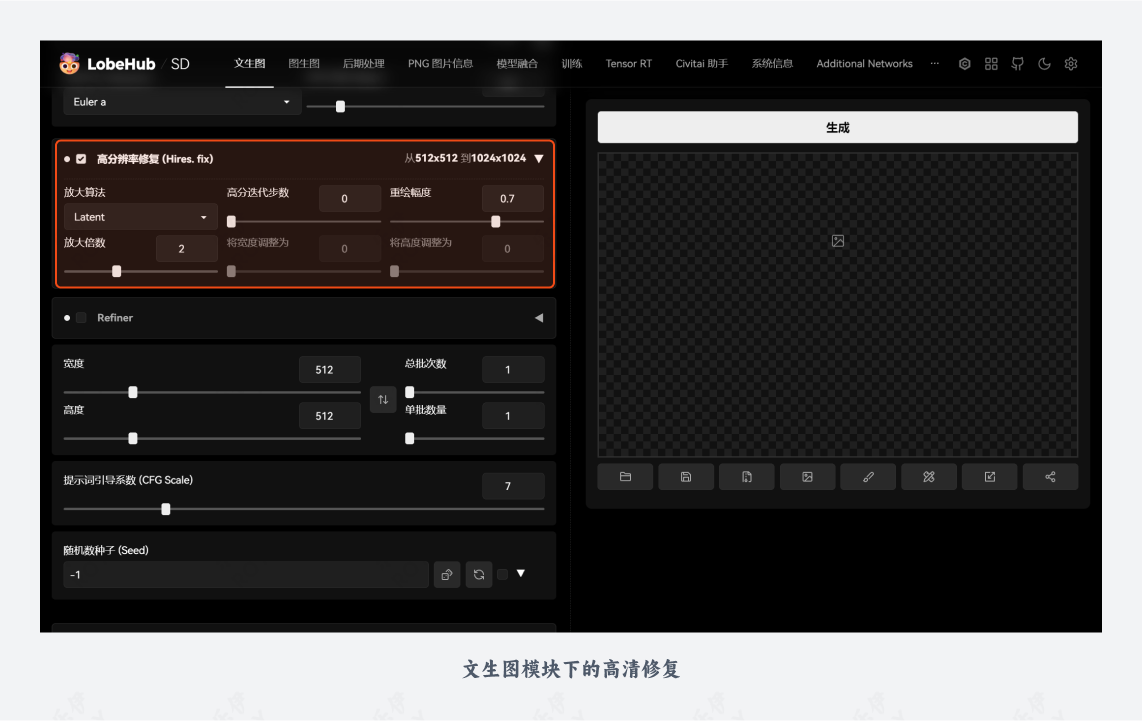This screenshot has height=721, width=1142.
Task: Open the Additional Networks tab
Action: [x=864, y=63]
